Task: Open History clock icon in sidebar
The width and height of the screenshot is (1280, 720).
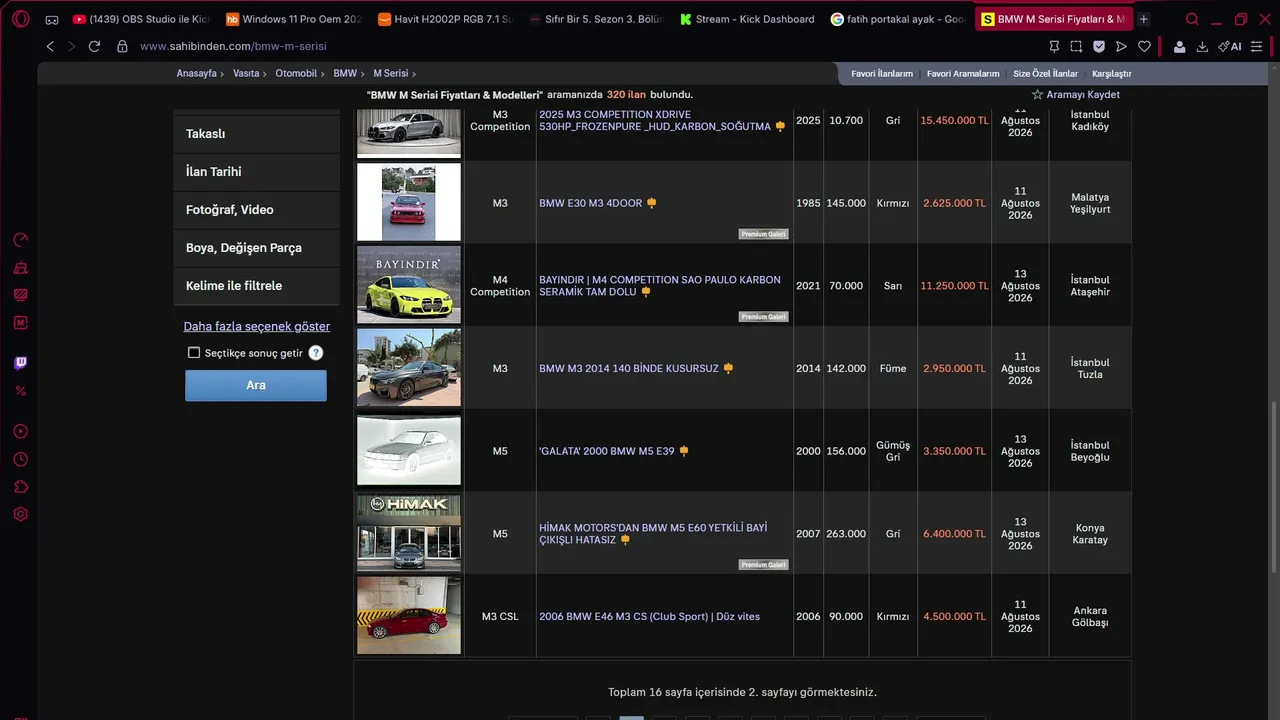Action: (20, 460)
